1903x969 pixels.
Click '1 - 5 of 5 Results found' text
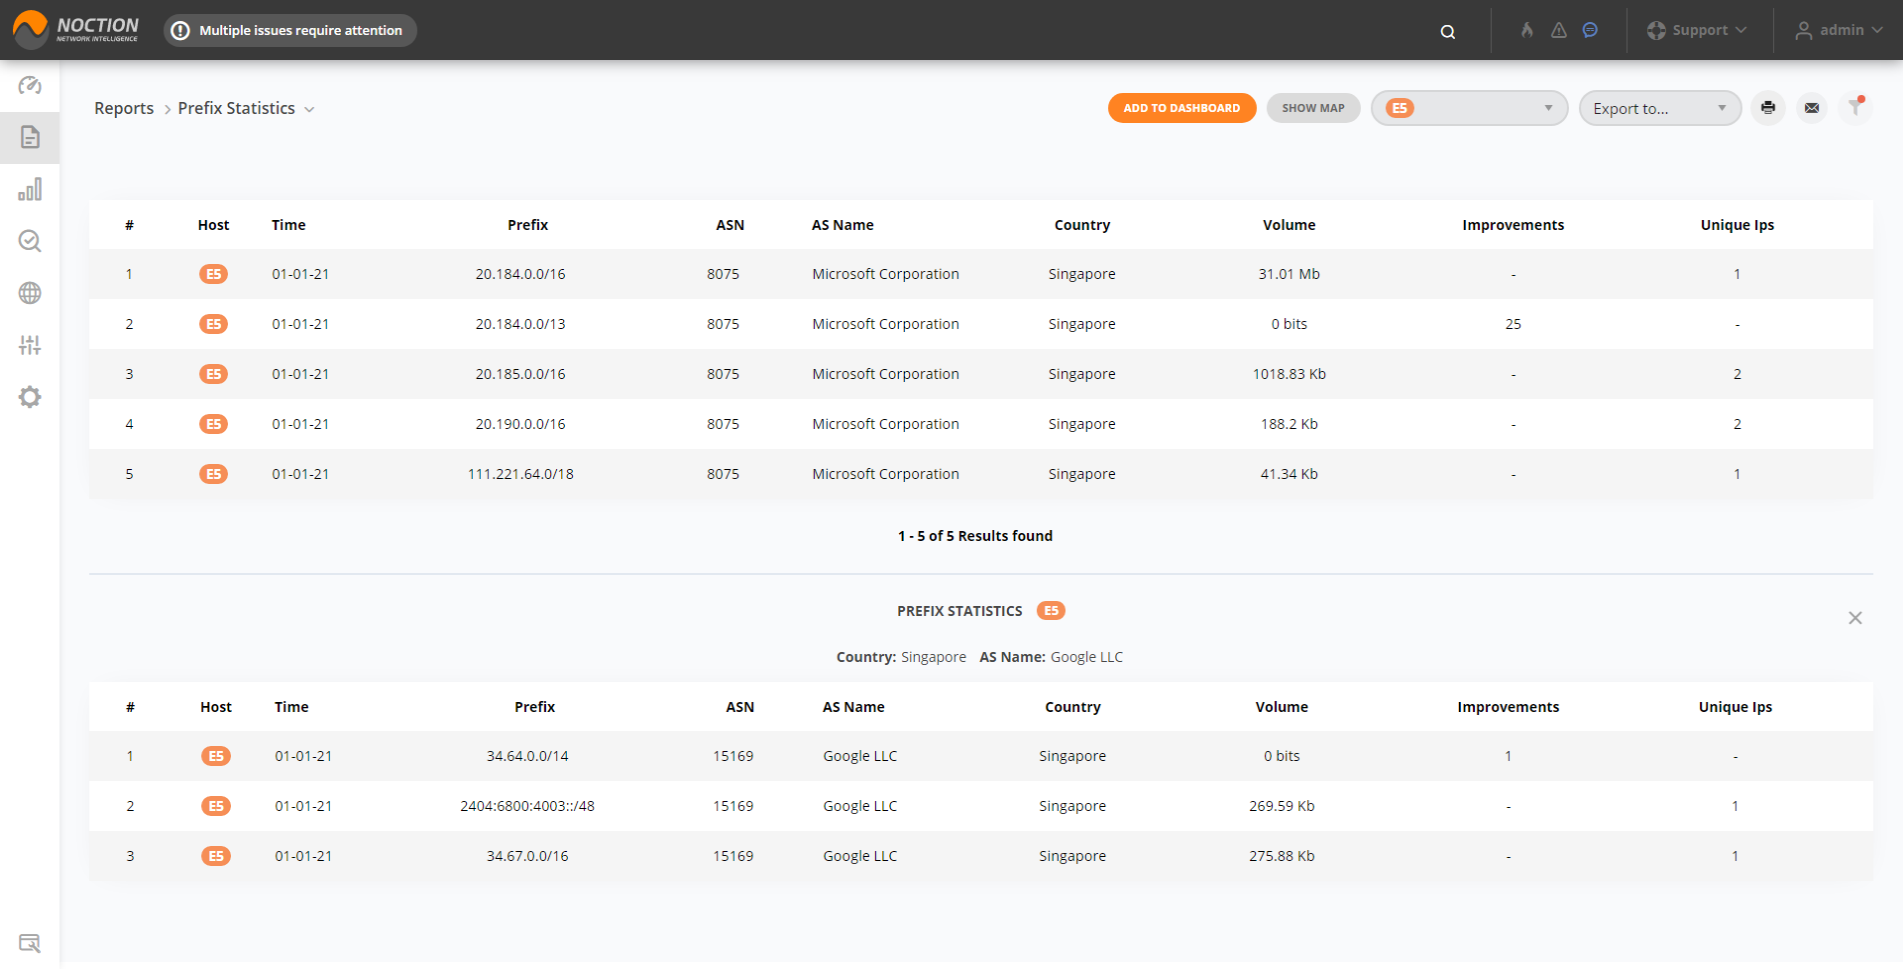pos(975,536)
